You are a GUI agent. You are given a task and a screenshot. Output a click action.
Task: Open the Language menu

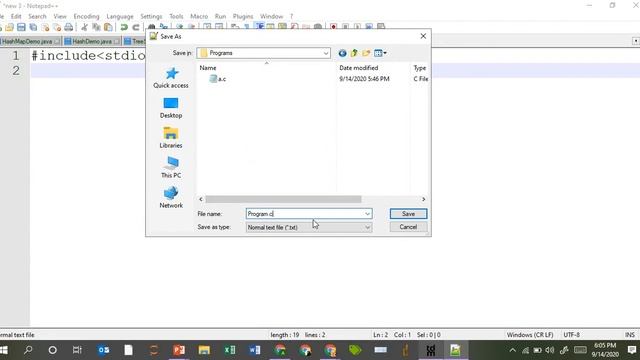coord(120,16)
